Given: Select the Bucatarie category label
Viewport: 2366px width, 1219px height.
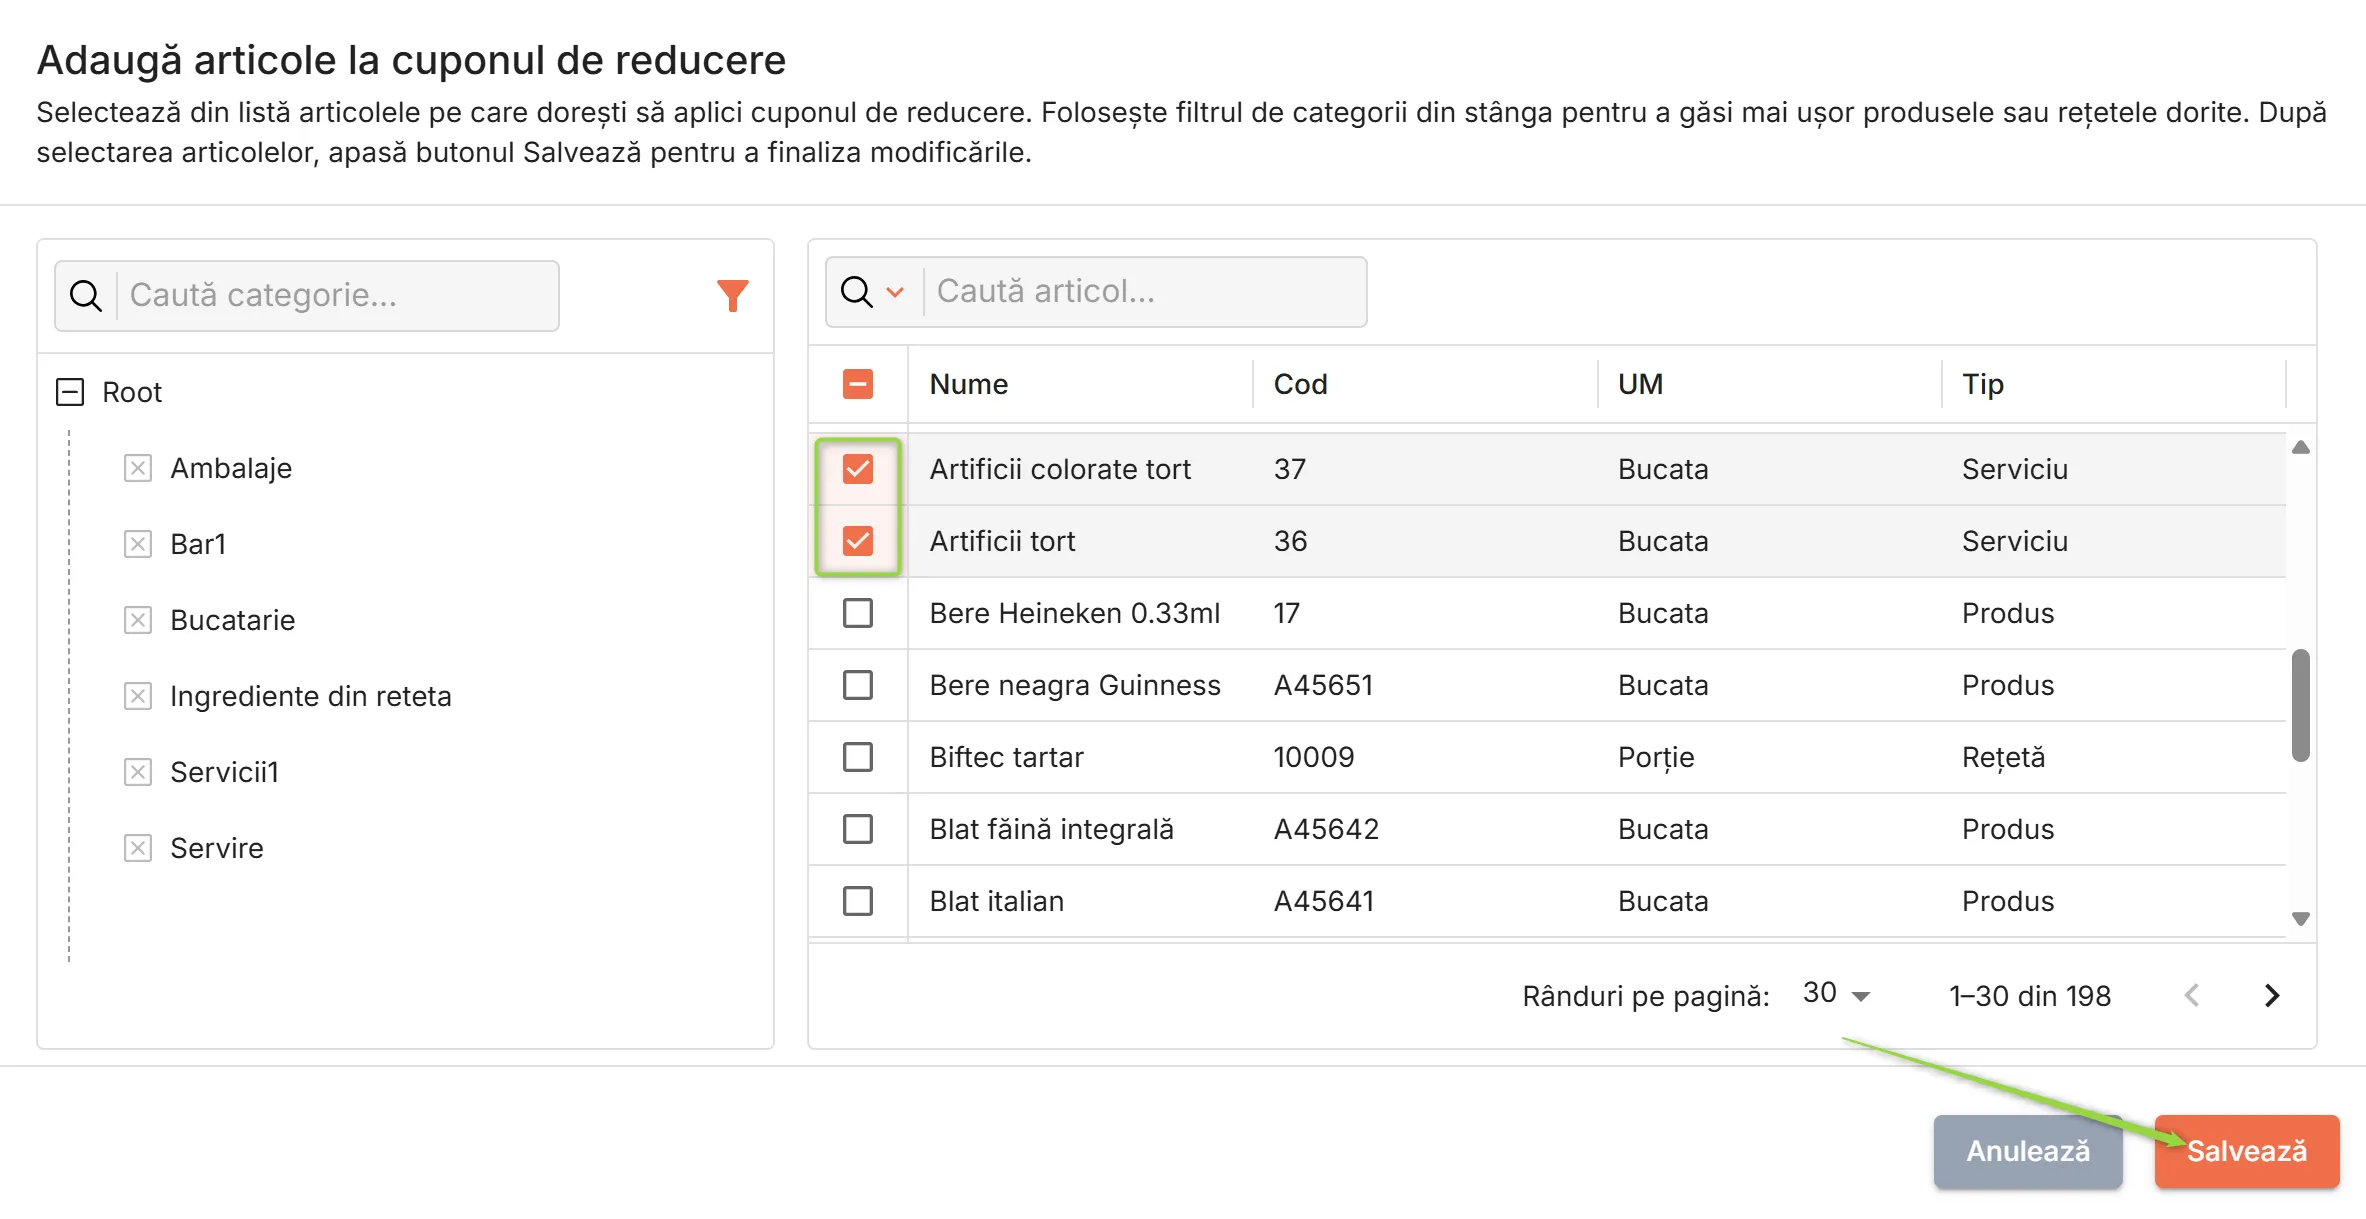Looking at the screenshot, I should (x=232, y=620).
